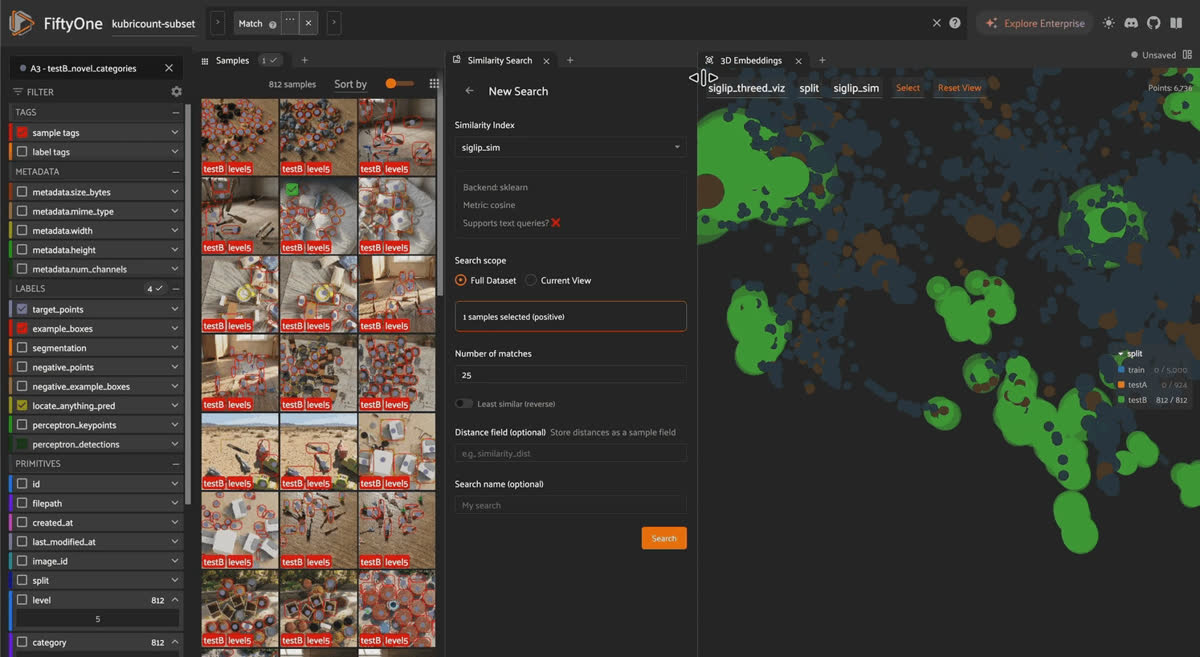Expand perceptron_keypoints filter chevron
This screenshot has height=657, width=1200.
coord(175,425)
